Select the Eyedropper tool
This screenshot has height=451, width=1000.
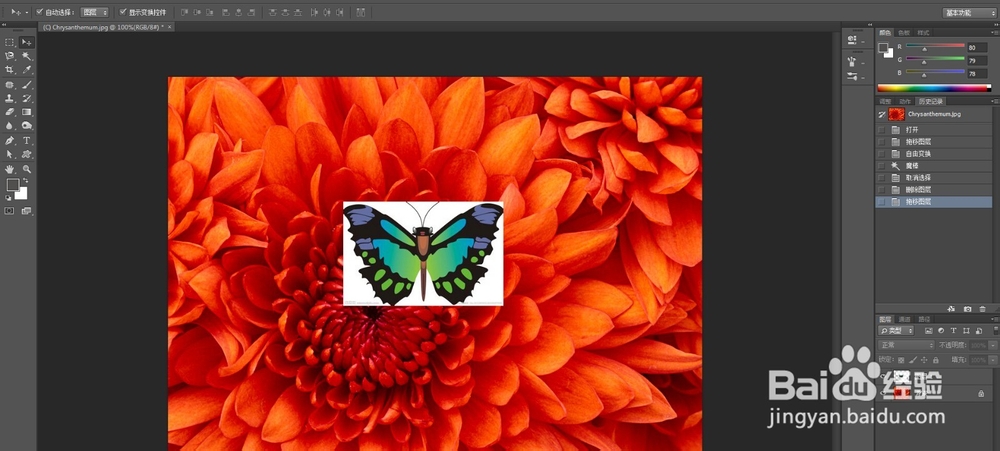[26, 70]
